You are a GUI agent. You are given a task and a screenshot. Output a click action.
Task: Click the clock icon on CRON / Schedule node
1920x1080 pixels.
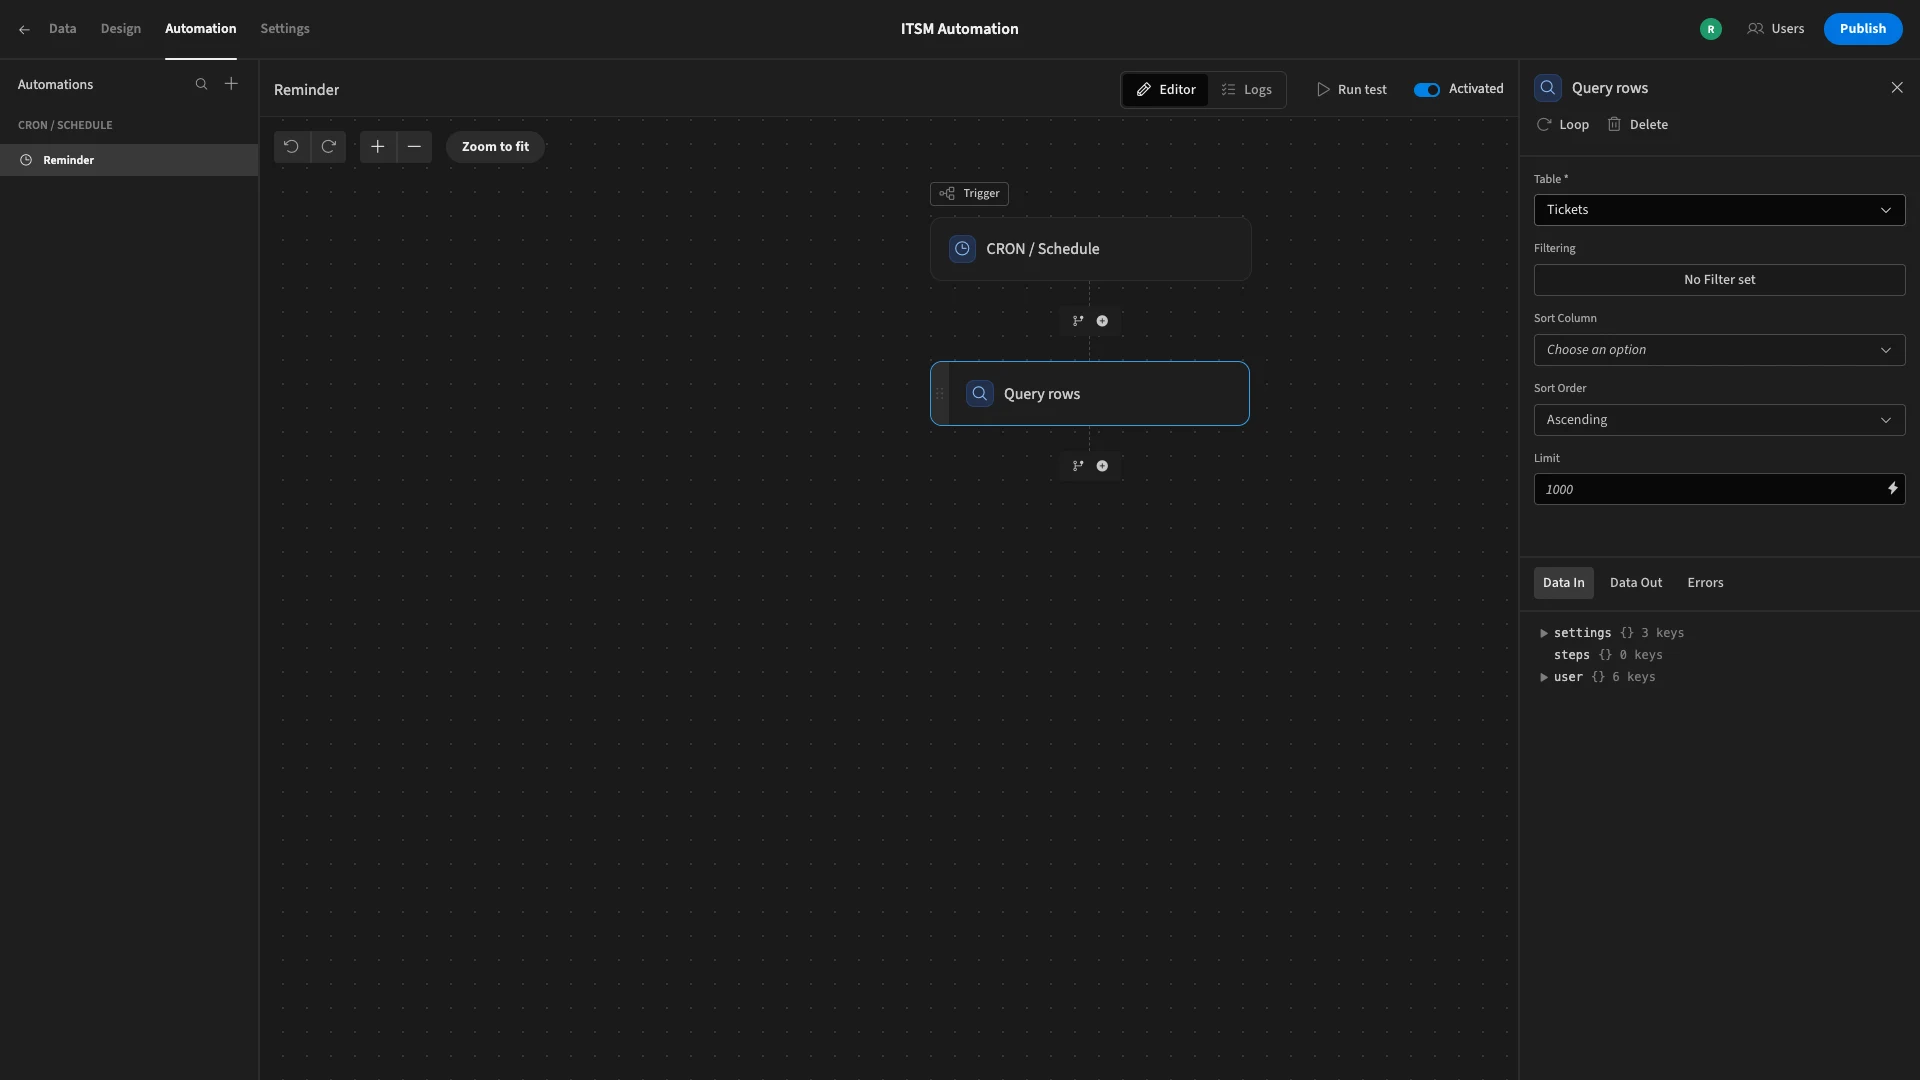point(962,249)
